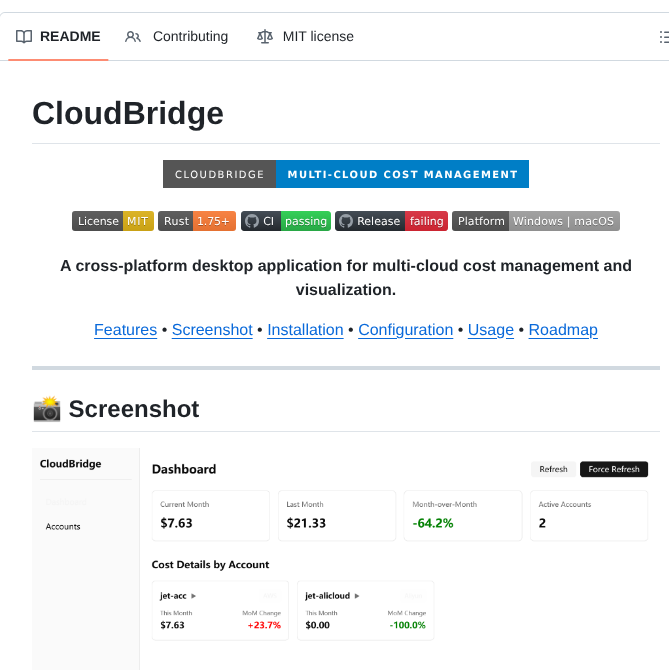669x670 pixels.
Task: Open the Roadmap link
Action: [563, 330]
